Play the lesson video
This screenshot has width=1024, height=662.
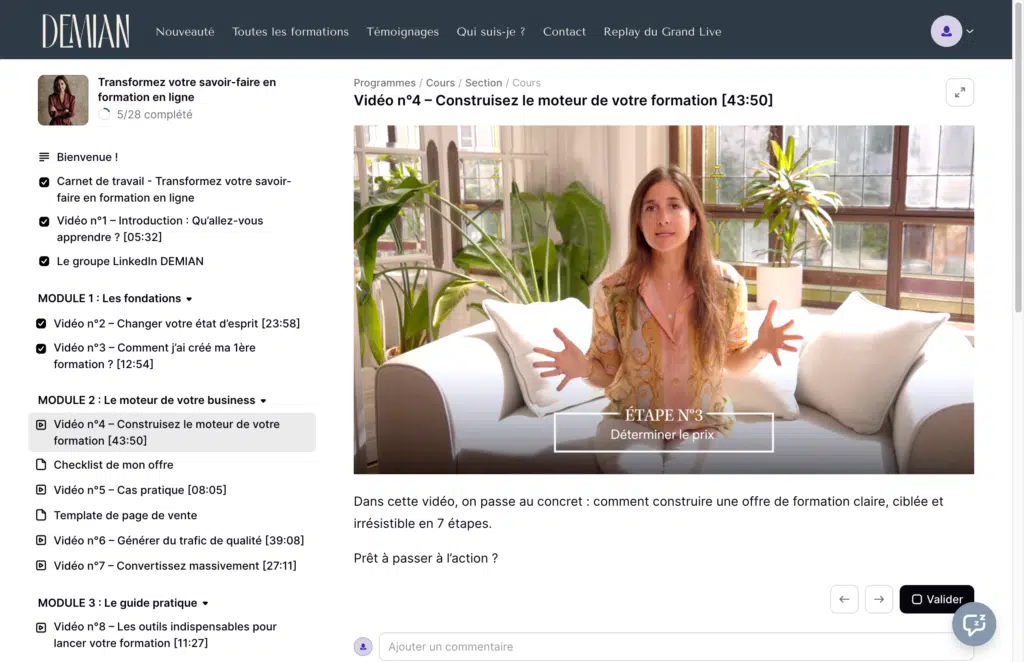click(x=664, y=300)
